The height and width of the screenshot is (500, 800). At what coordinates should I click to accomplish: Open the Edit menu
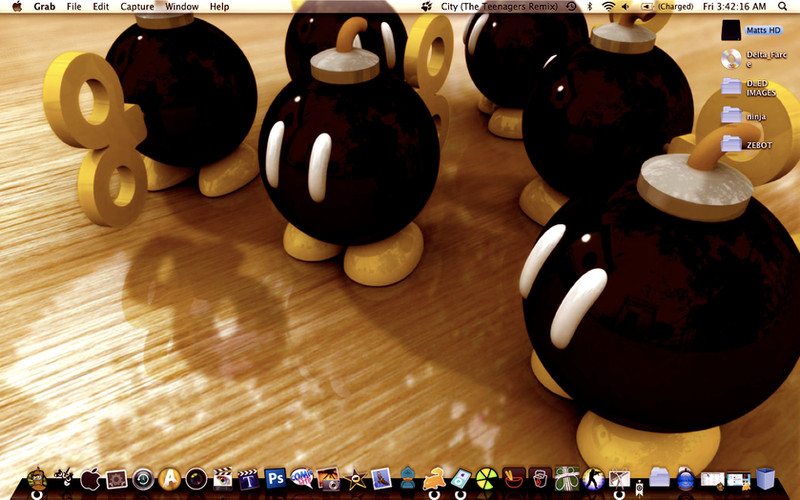(101, 7)
